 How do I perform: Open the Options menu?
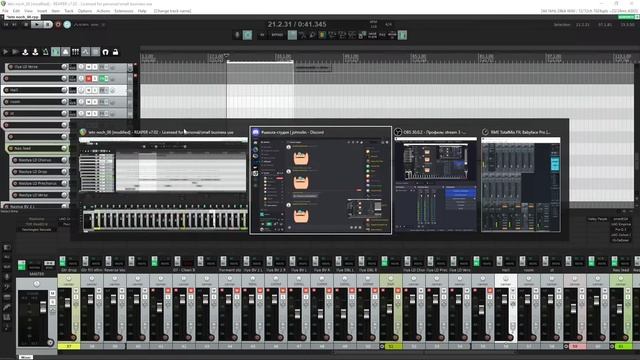tap(85, 11)
